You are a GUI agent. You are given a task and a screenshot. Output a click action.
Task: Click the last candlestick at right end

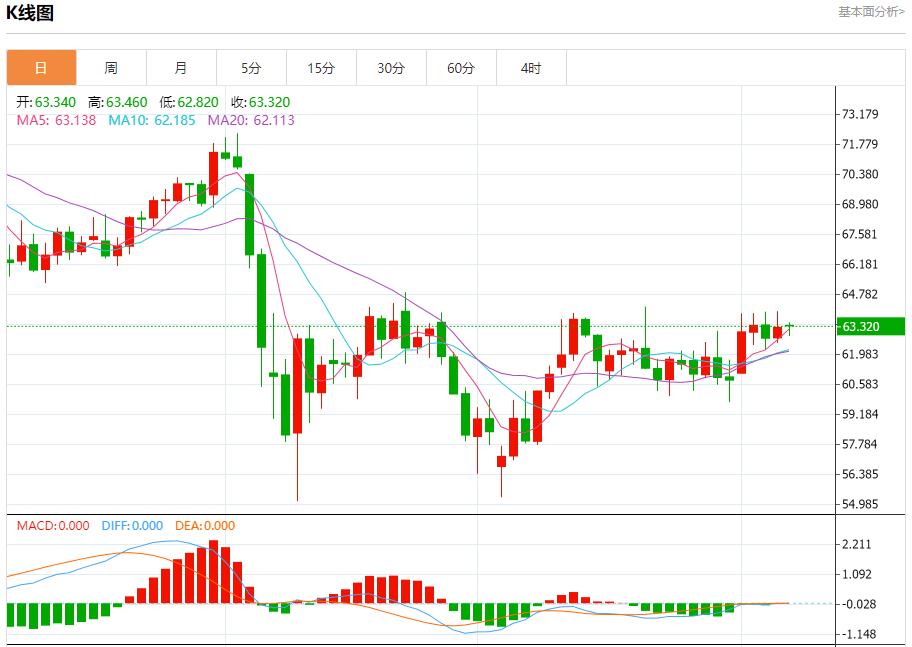(789, 326)
